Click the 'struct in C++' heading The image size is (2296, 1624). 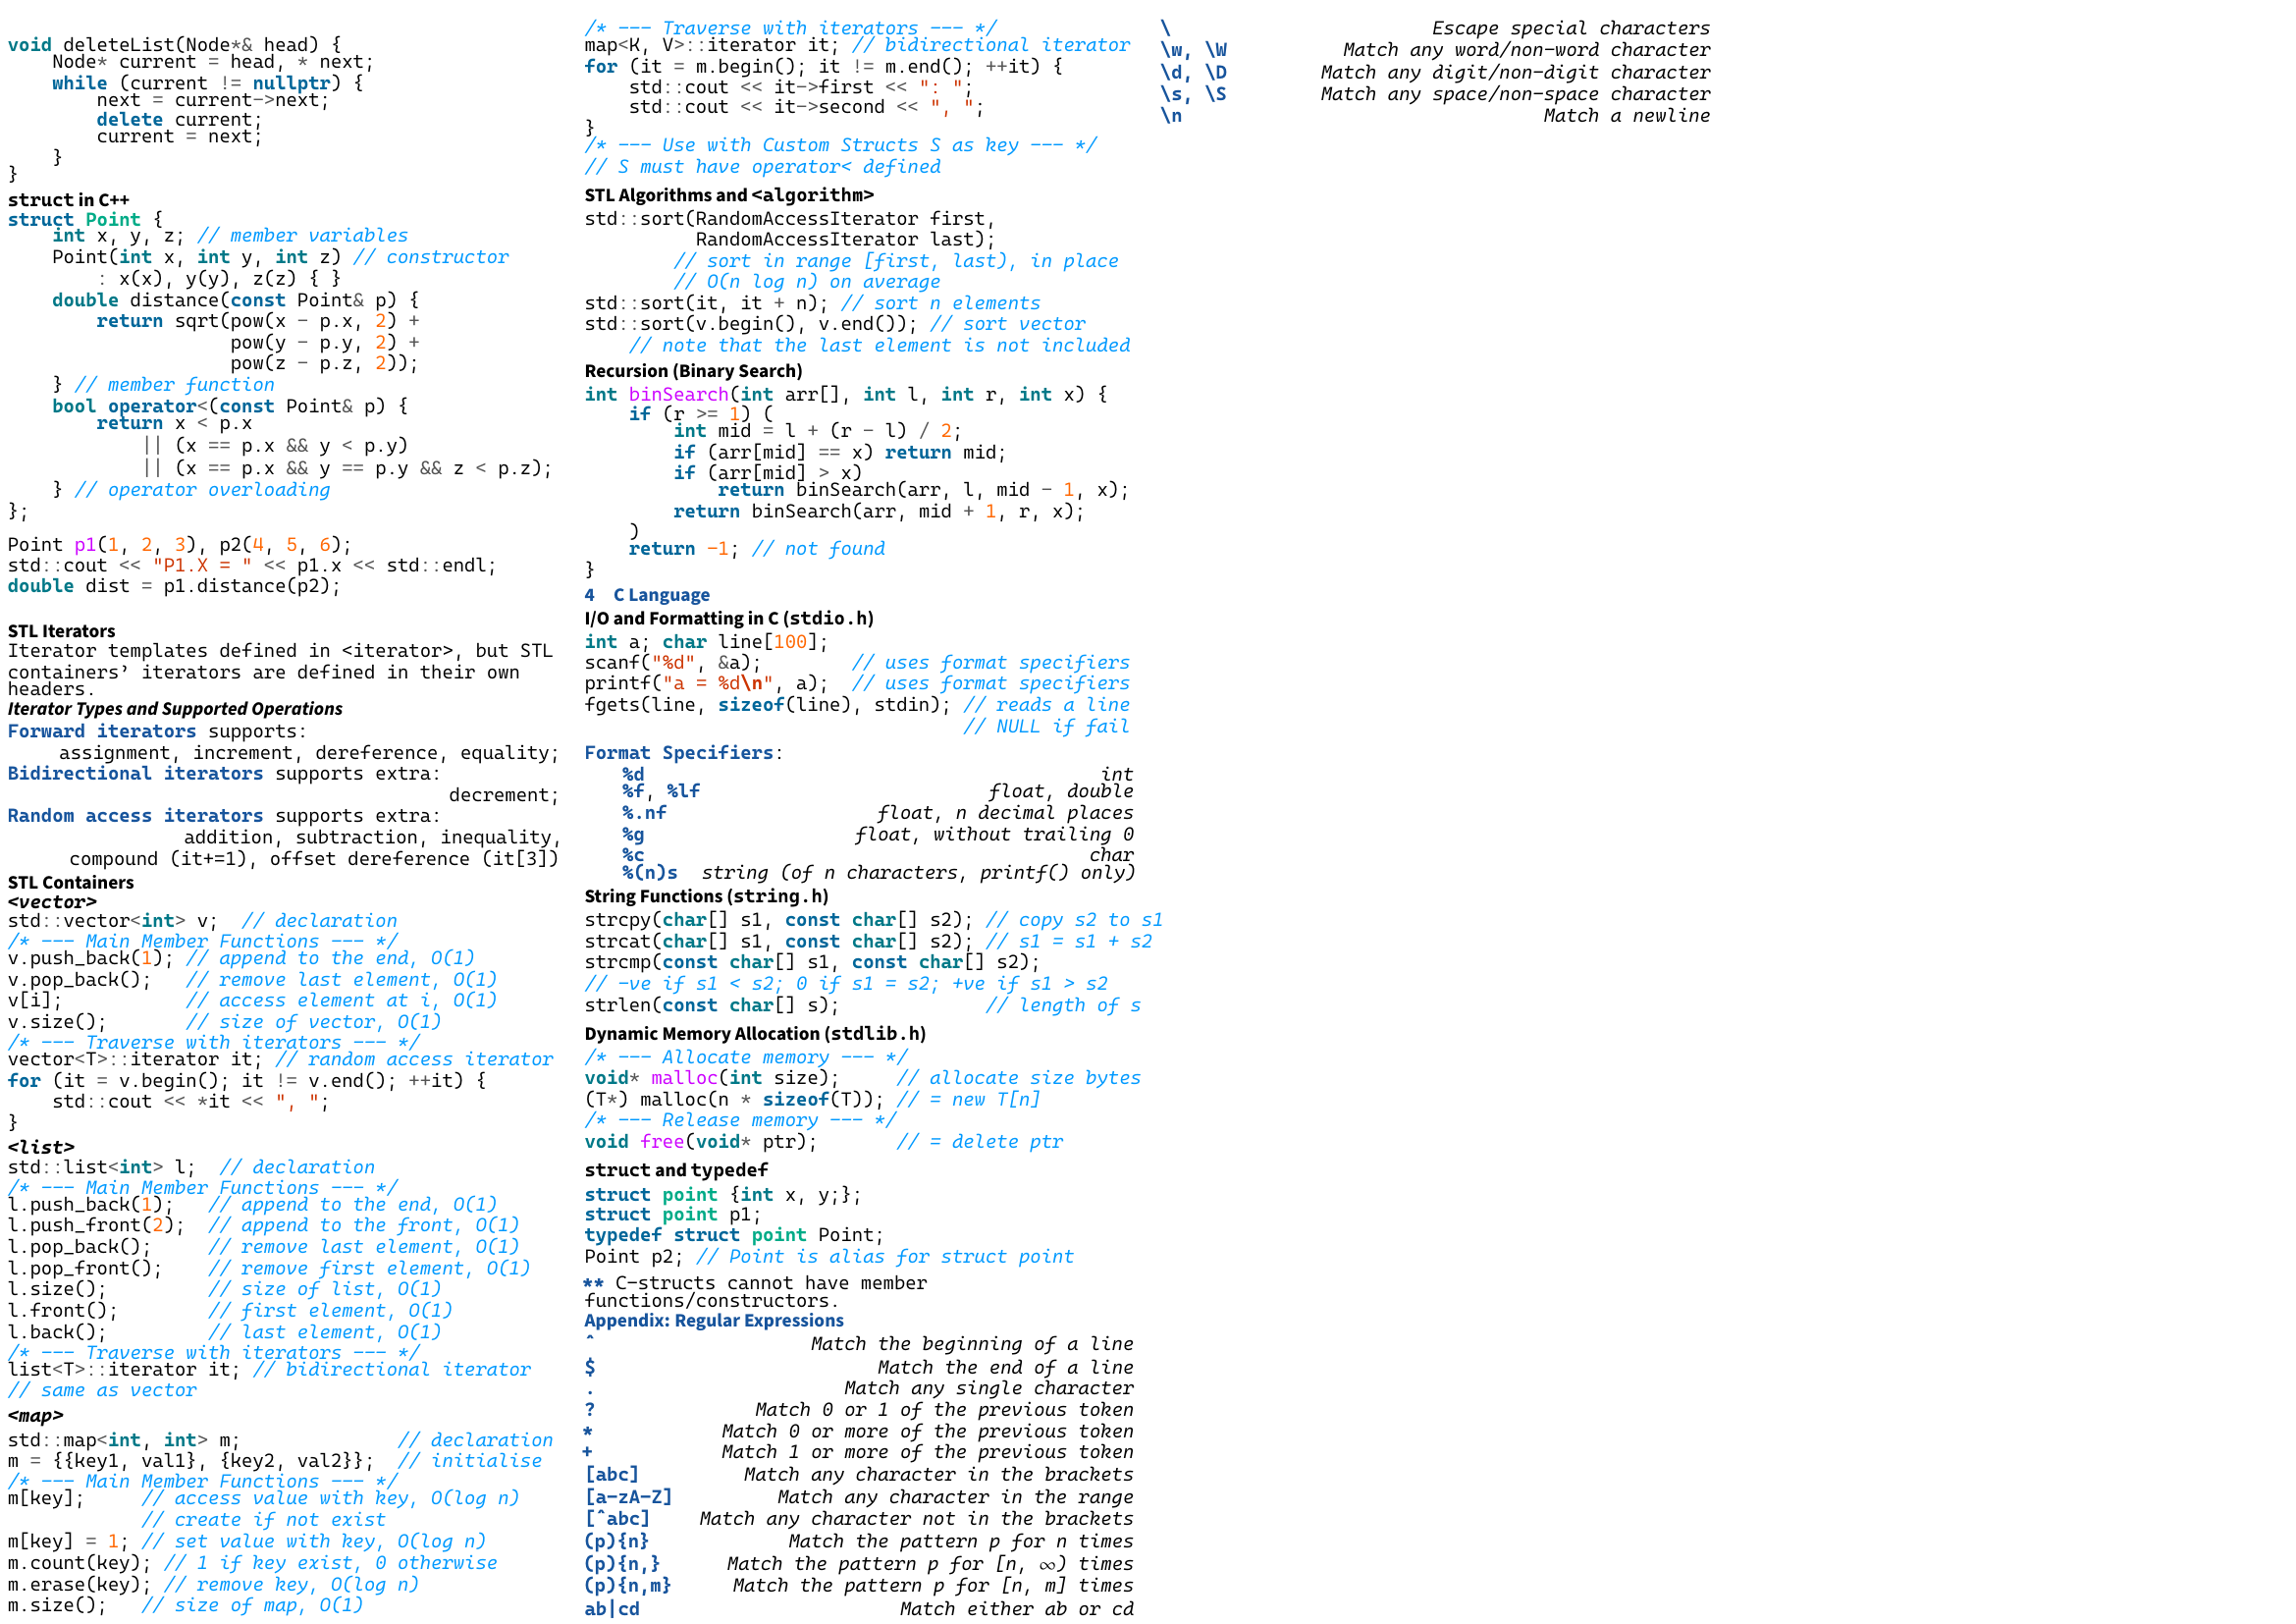click(x=68, y=200)
